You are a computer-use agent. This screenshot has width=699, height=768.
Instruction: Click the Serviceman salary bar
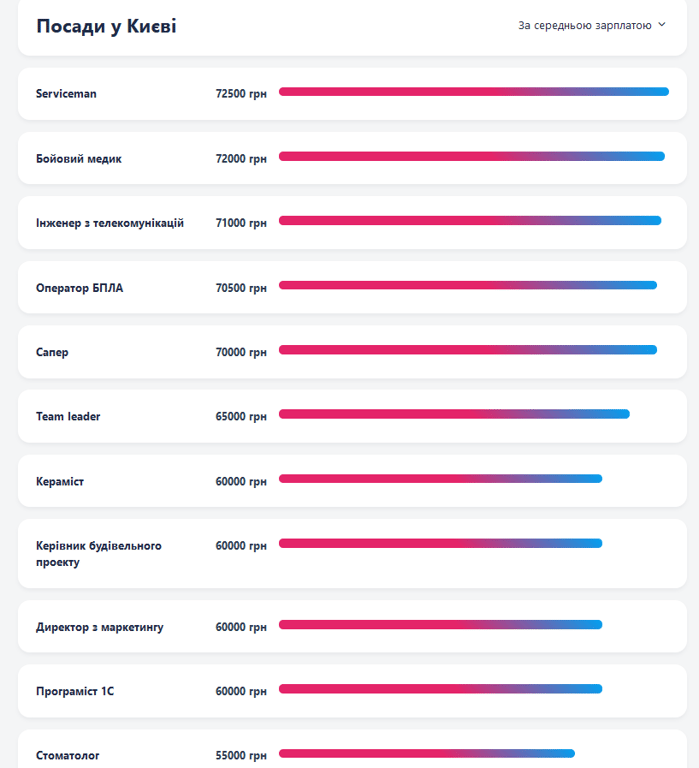[473, 92]
